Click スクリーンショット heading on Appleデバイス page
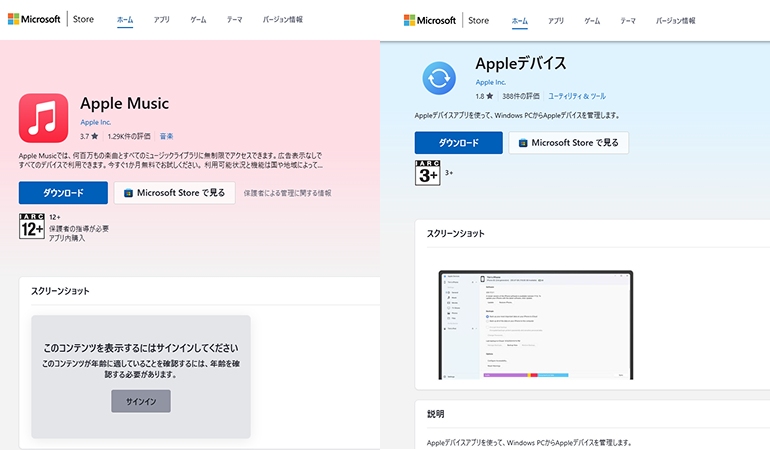The width and height of the screenshot is (770, 450). click(456, 233)
